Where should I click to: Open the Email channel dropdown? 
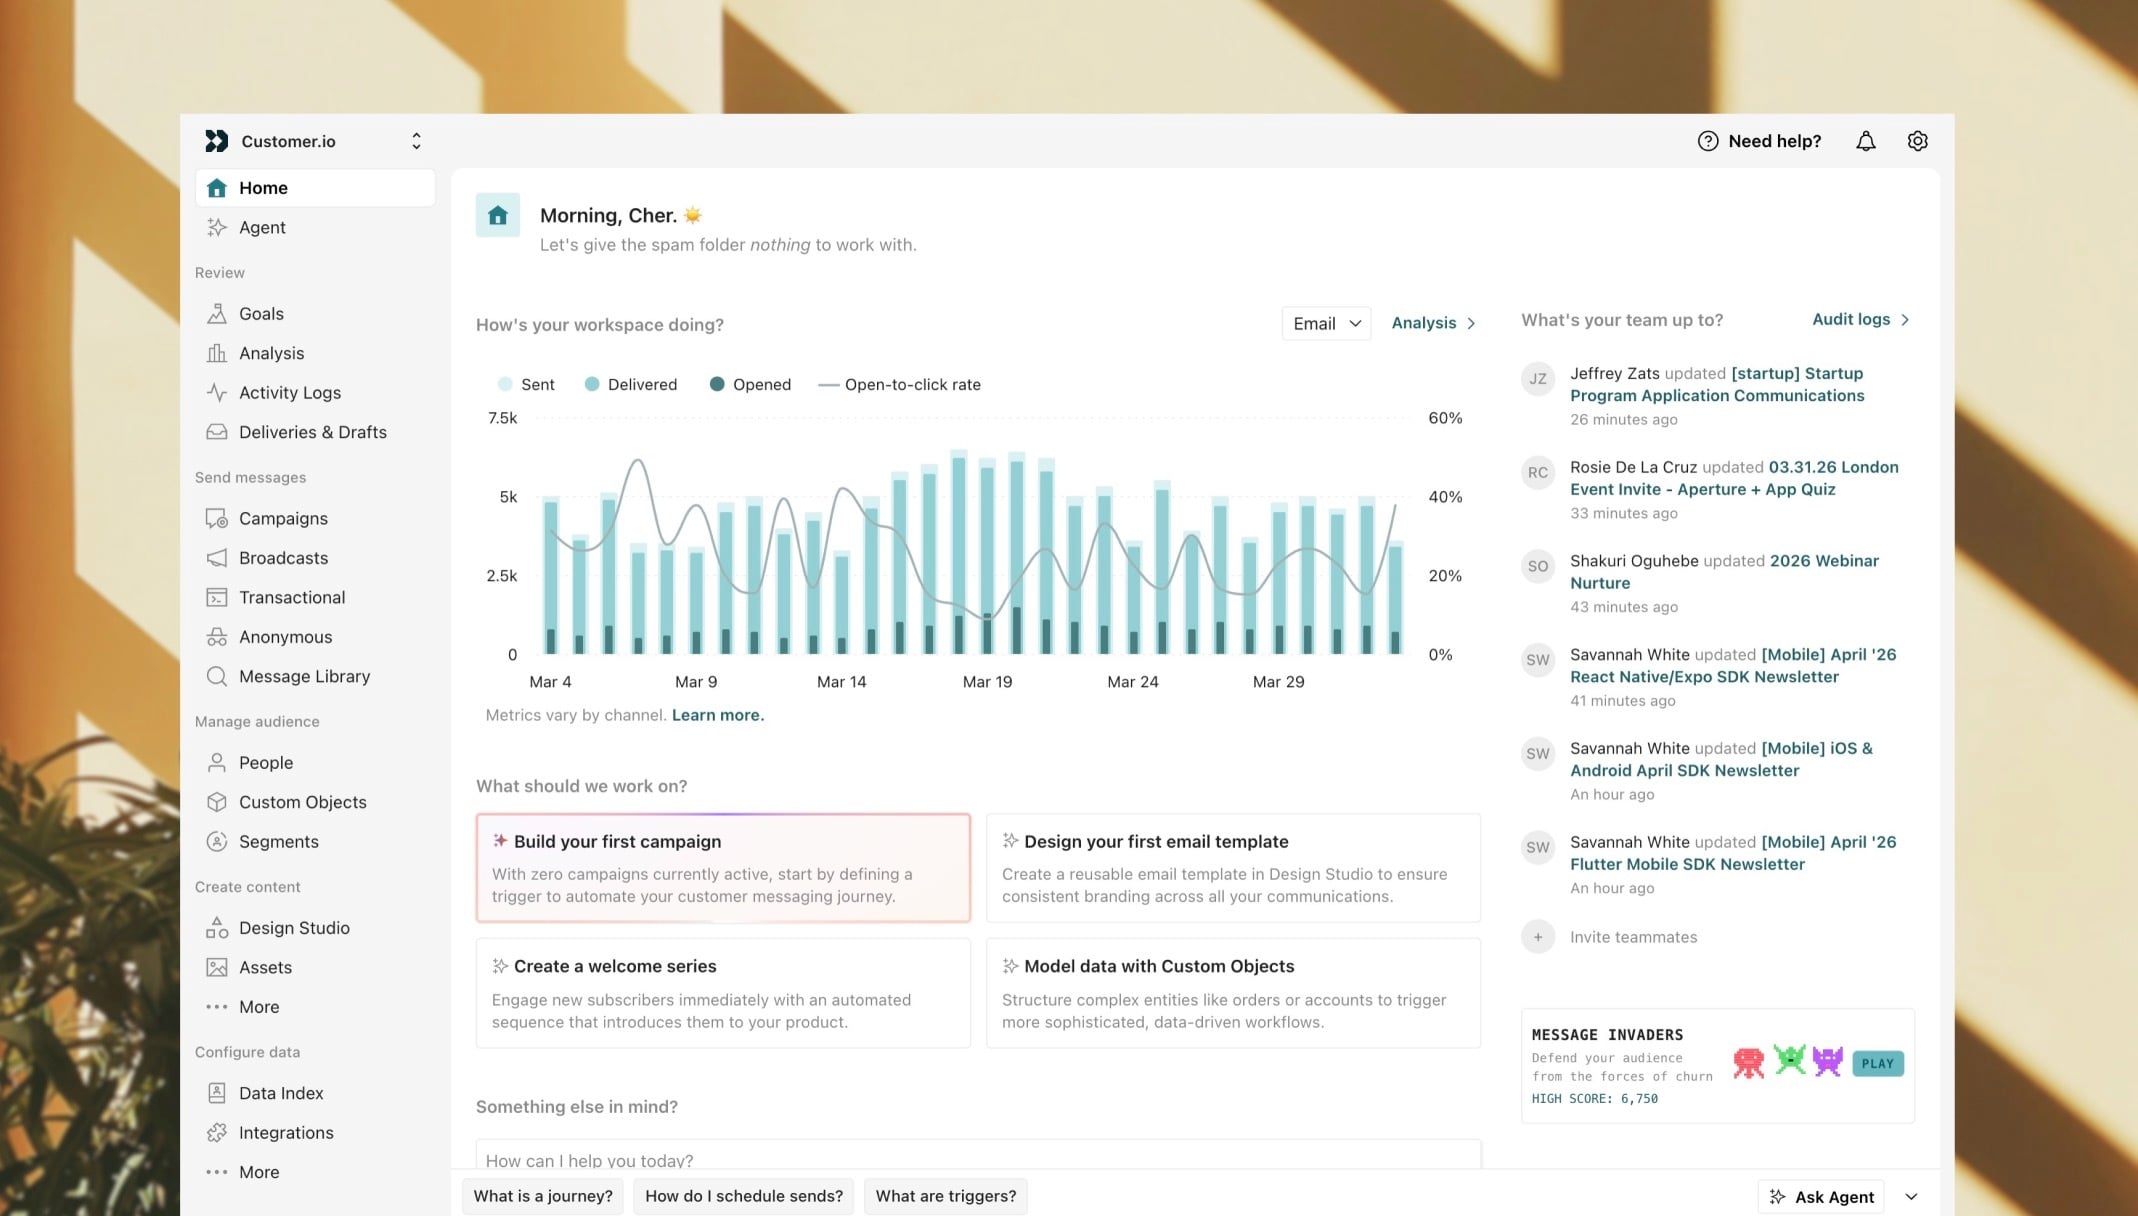pos(1325,323)
